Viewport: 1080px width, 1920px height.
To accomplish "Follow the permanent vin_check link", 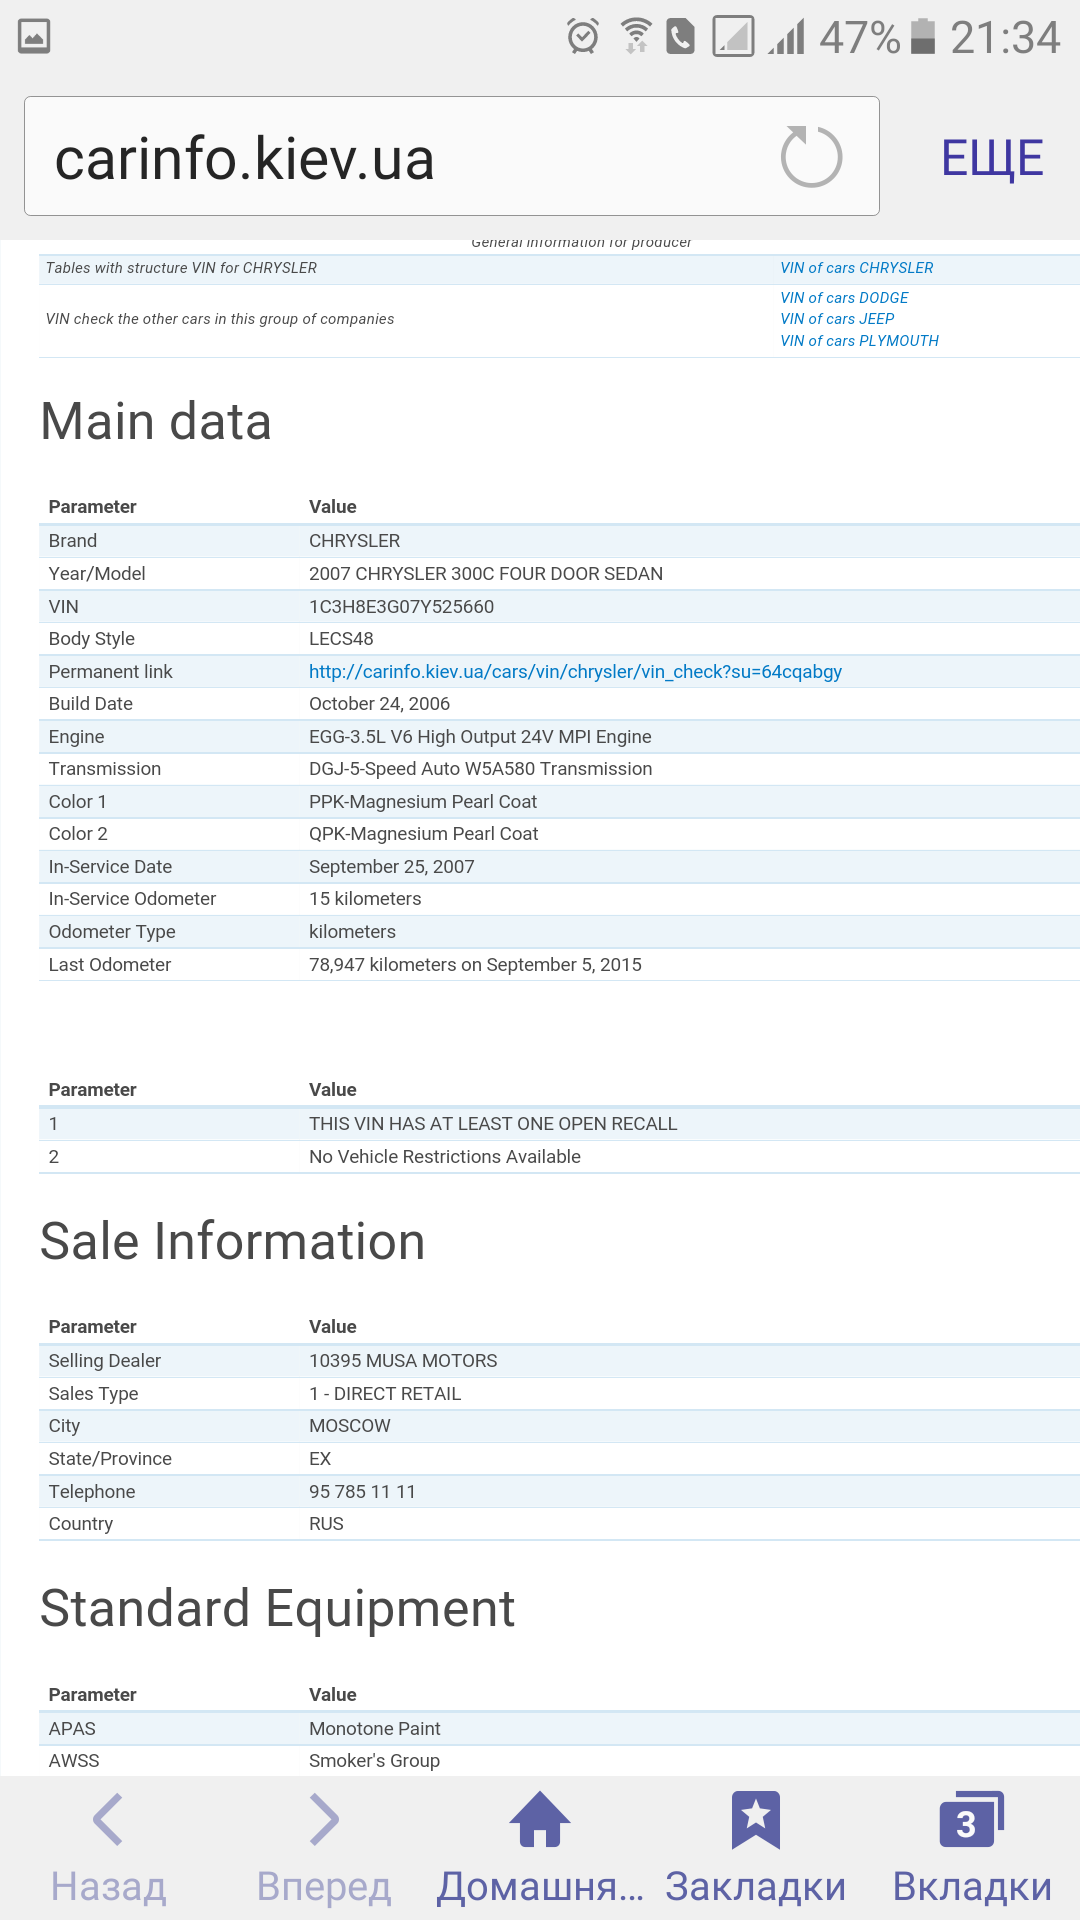I will coord(575,672).
